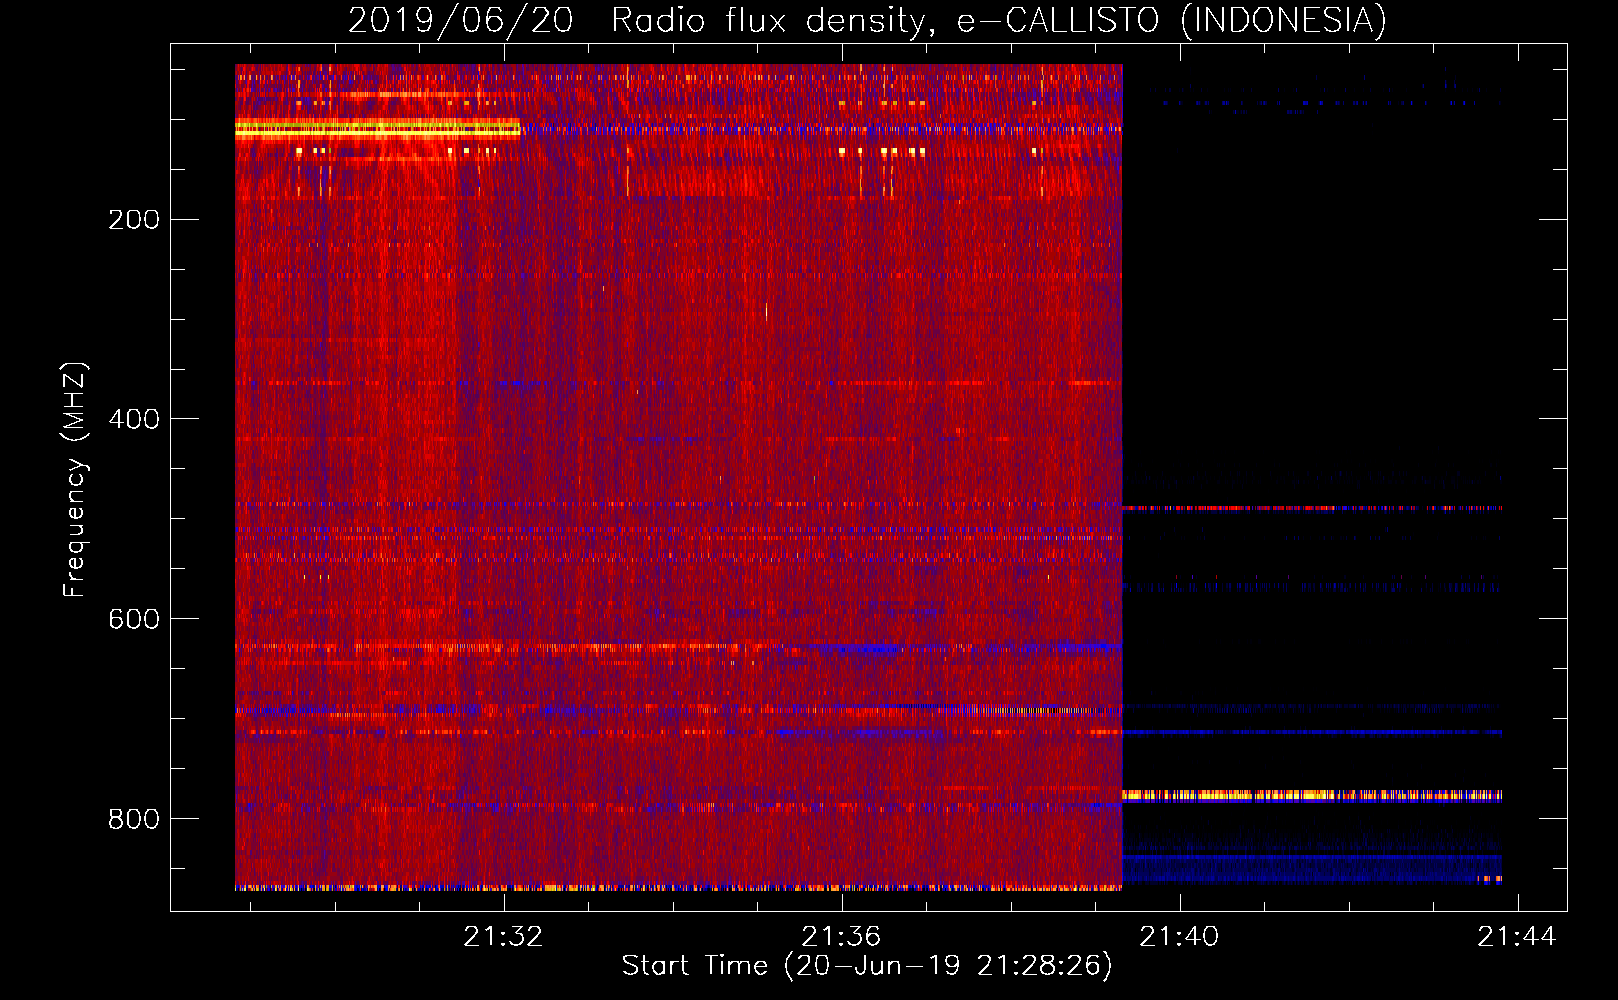Click the Frequency (MHZ) axis label
The width and height of the screenshot is (1618, 1000).
pos(75,480)
